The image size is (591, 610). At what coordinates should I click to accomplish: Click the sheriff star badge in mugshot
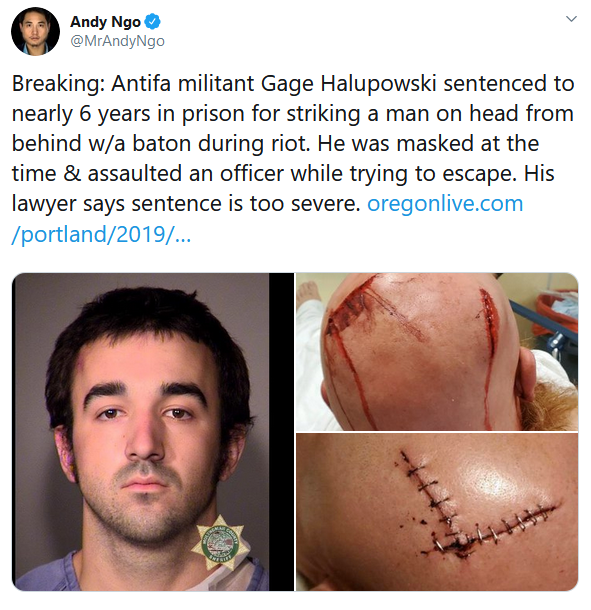coord(220,543)
